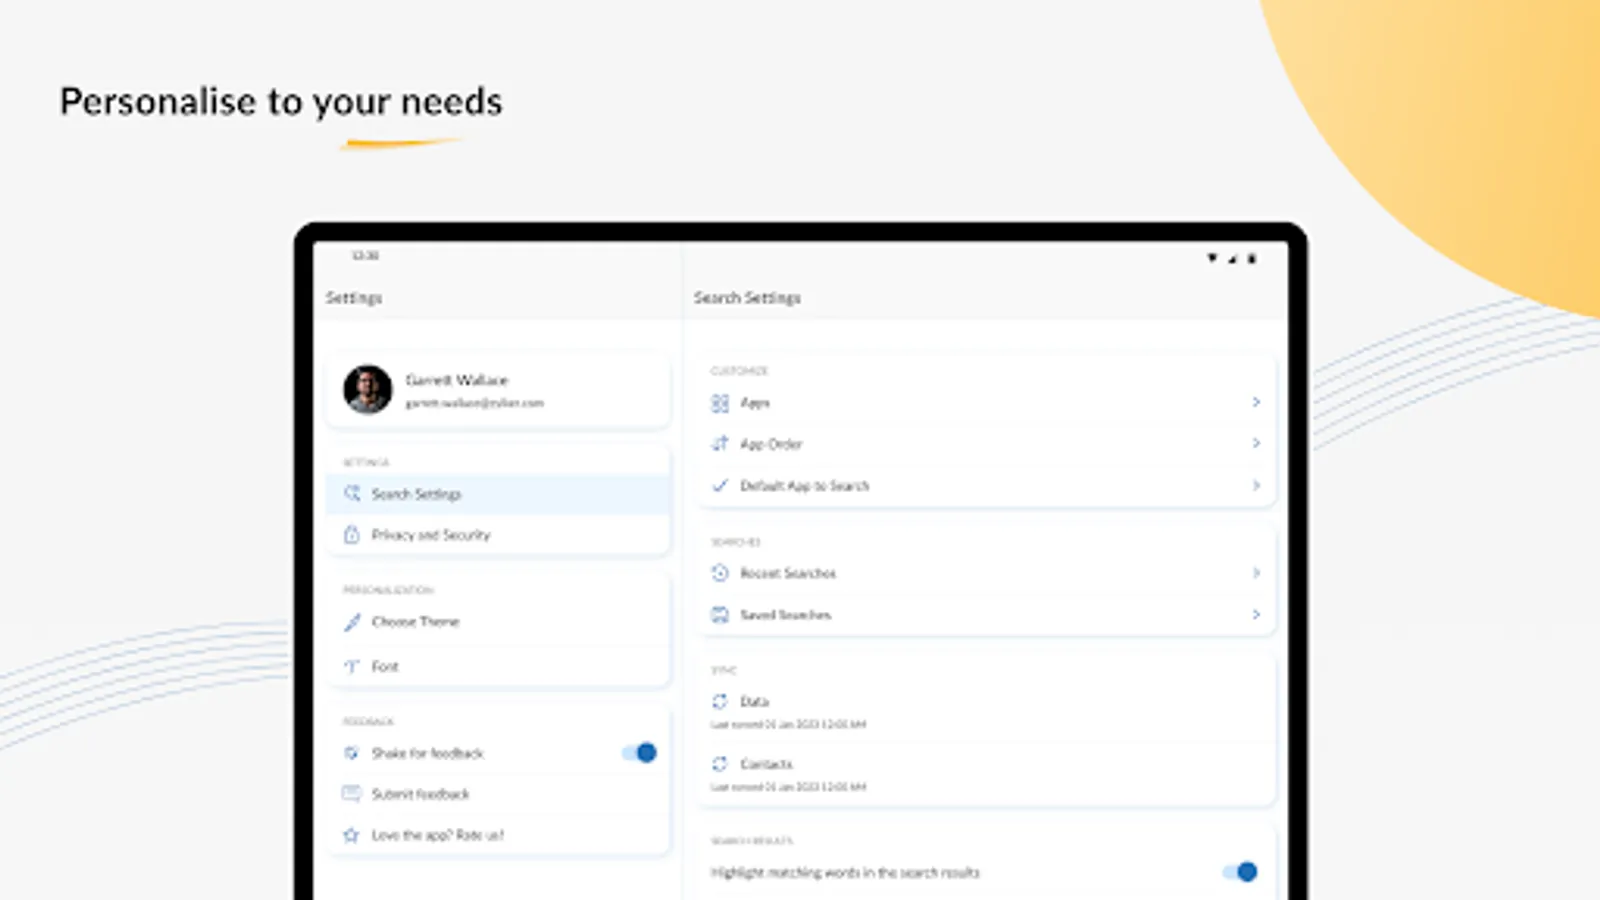Viewport: 1600px width, 900px height.
Task: Click the Search Settings magnifier icon
Action: (352, 494)
